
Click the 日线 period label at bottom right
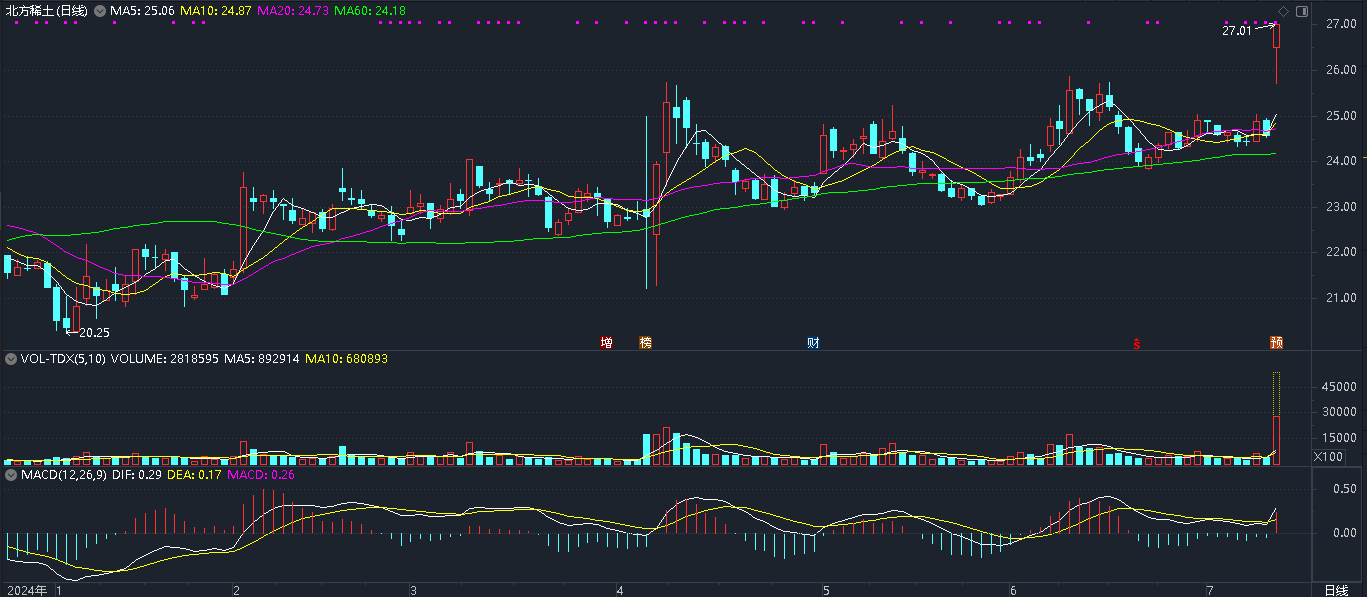[1336, 590]
